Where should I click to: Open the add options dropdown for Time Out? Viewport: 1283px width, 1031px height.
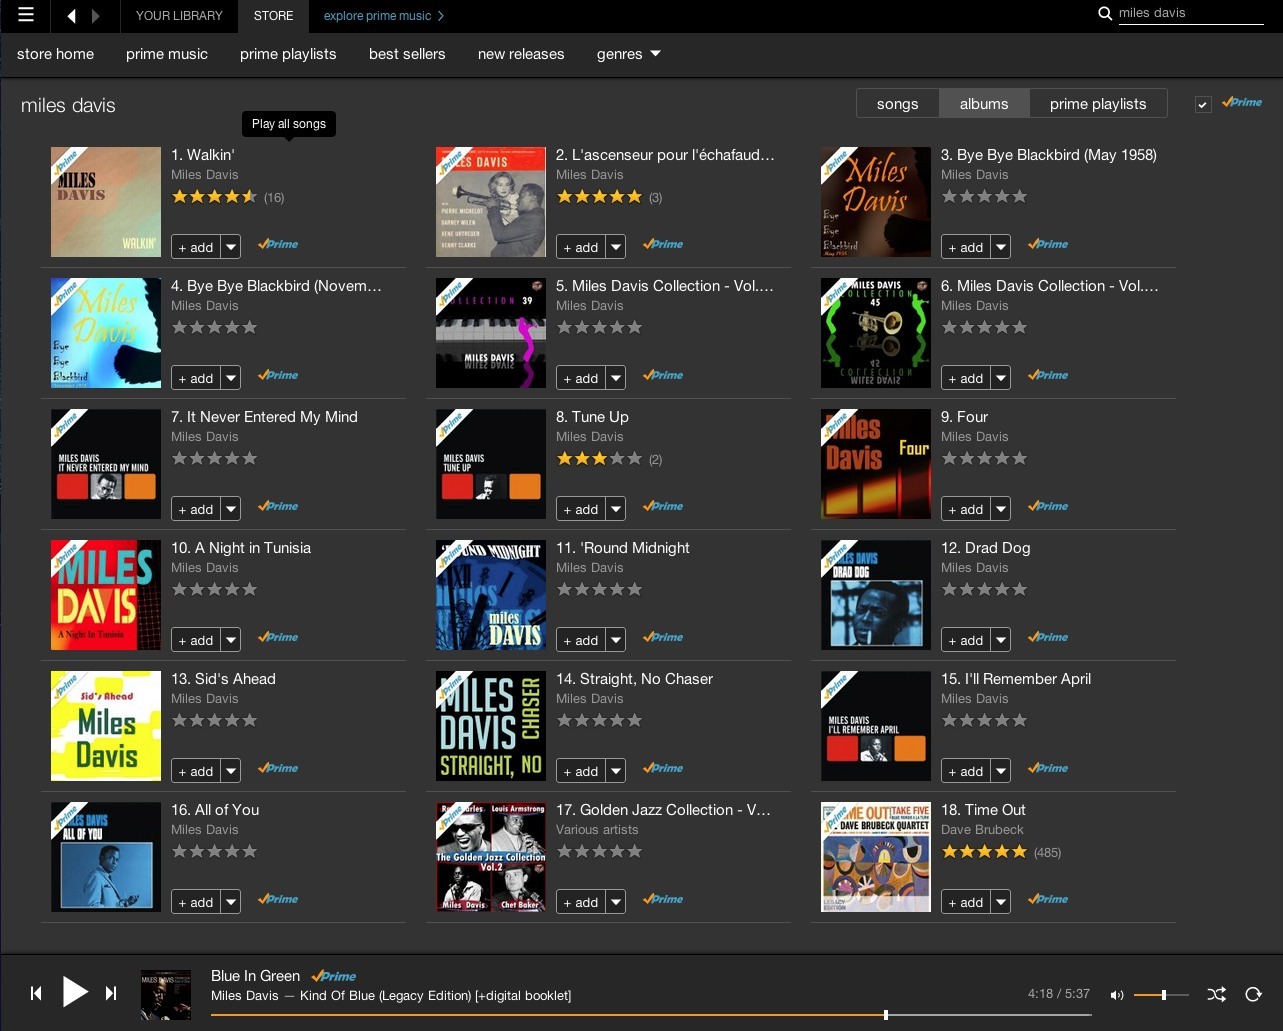1001,901
